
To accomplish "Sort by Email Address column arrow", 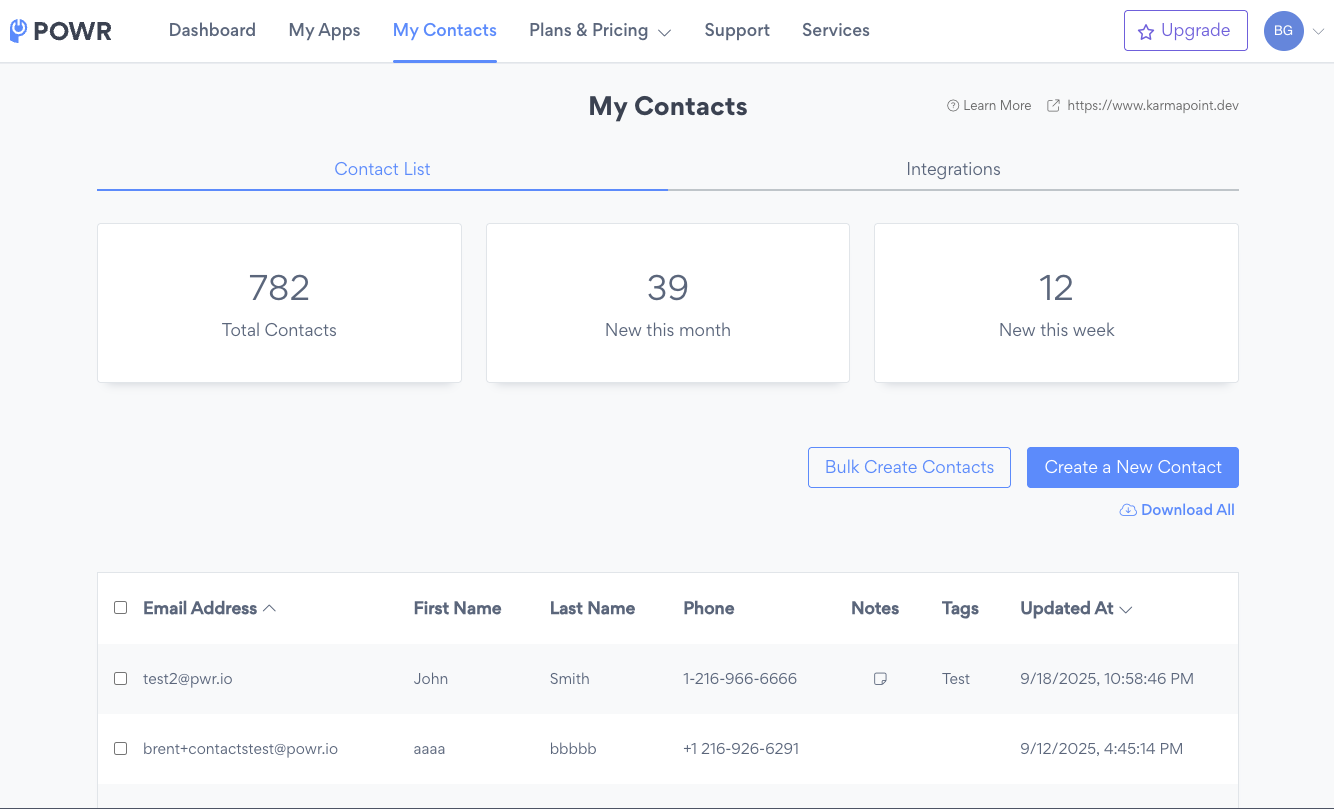I will pyautogui.click(x=269, y=608).
